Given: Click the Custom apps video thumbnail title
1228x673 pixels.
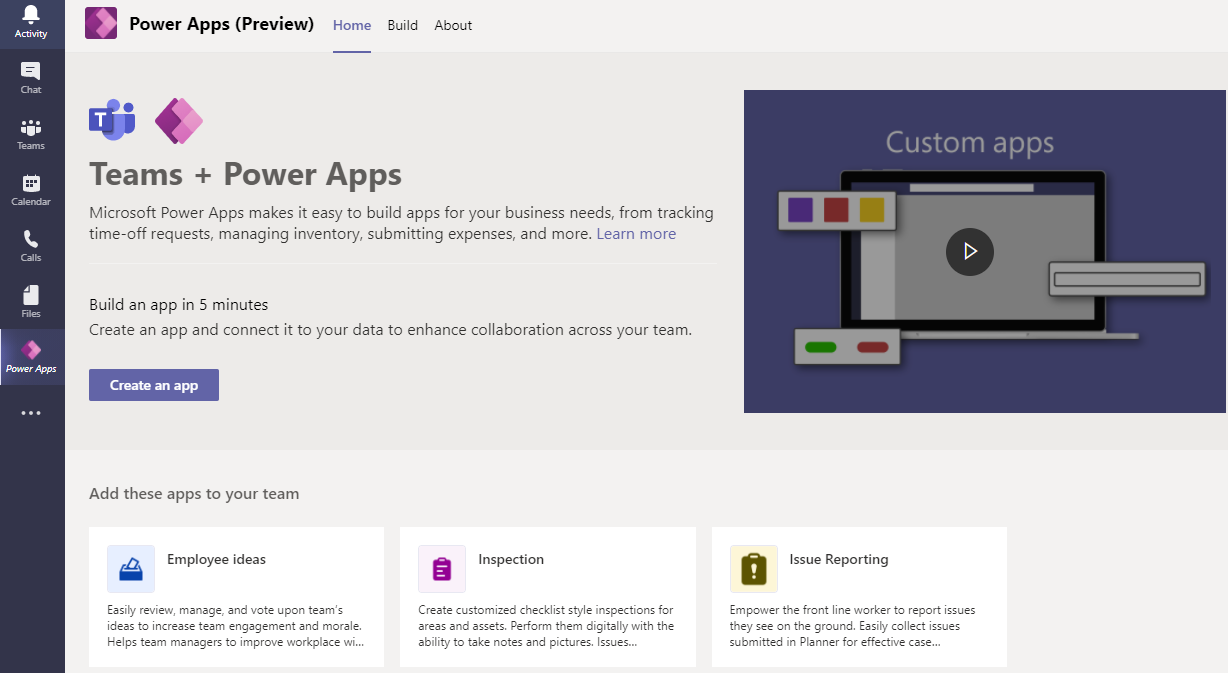Looking at the screenshot, I should pyautogui.click(x=970, y=142).
